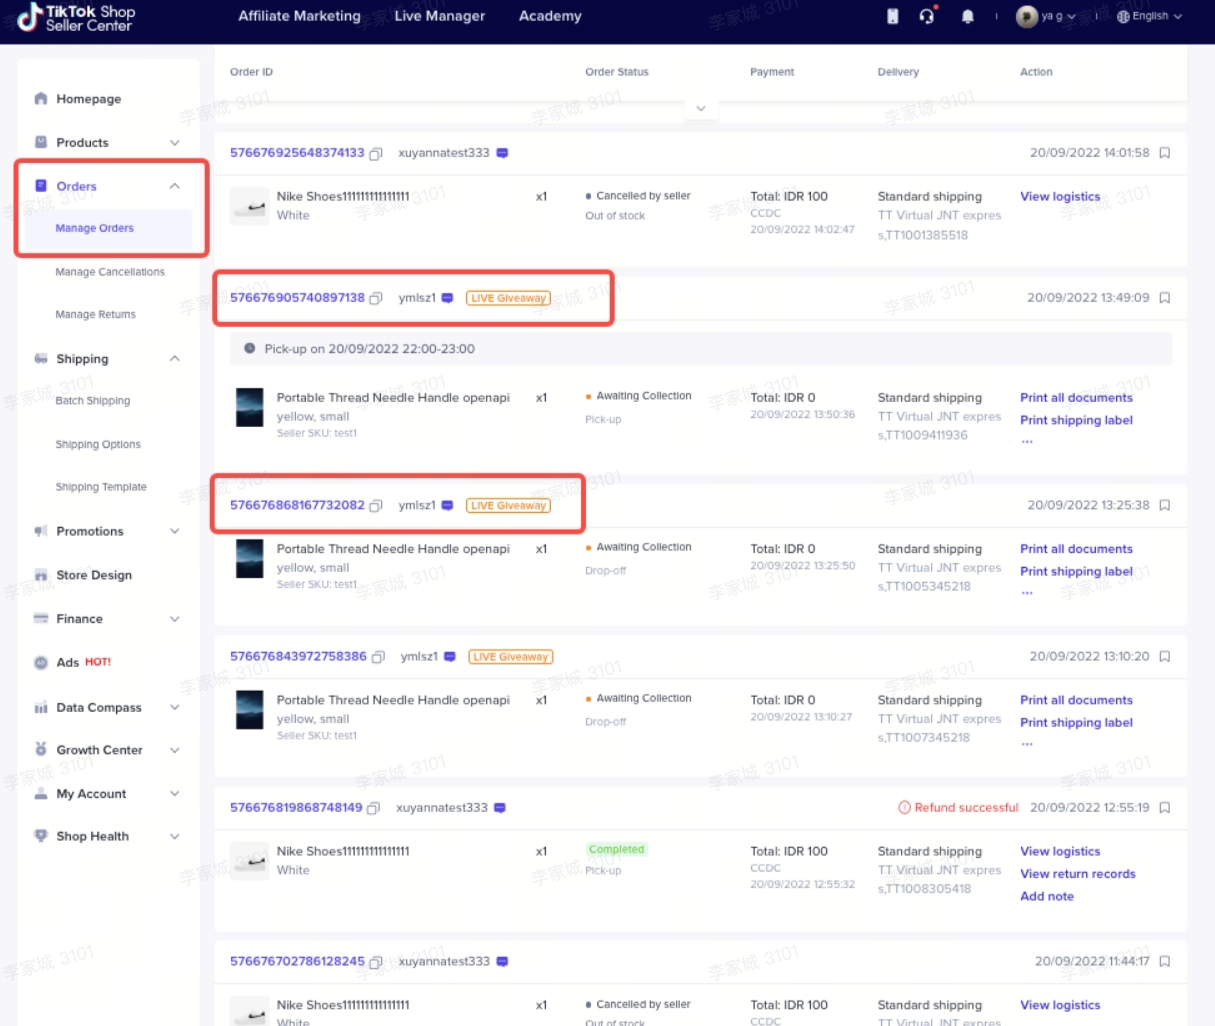Open Affiliate Marketing in top navigation
The image size is (1215, 1026).
click(299, 16)
